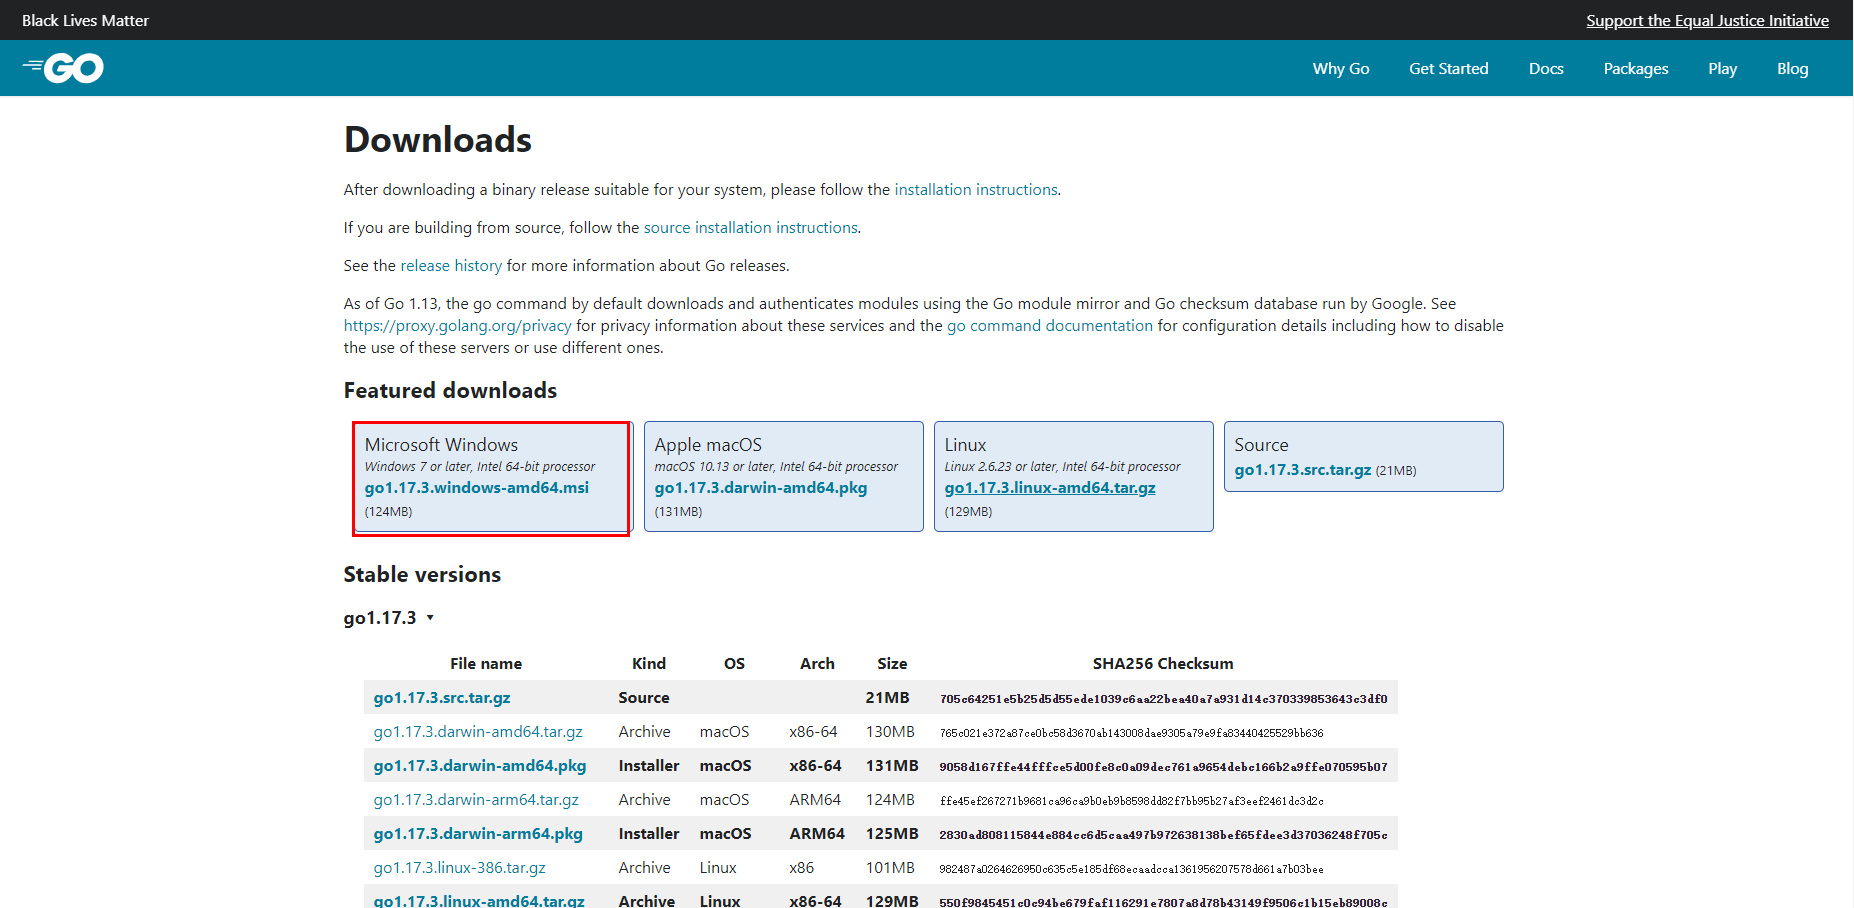Click go1.17.3.darwin-arm64.tar.gz in the table
Screen dimensions: 1854x908
[476, 800]
